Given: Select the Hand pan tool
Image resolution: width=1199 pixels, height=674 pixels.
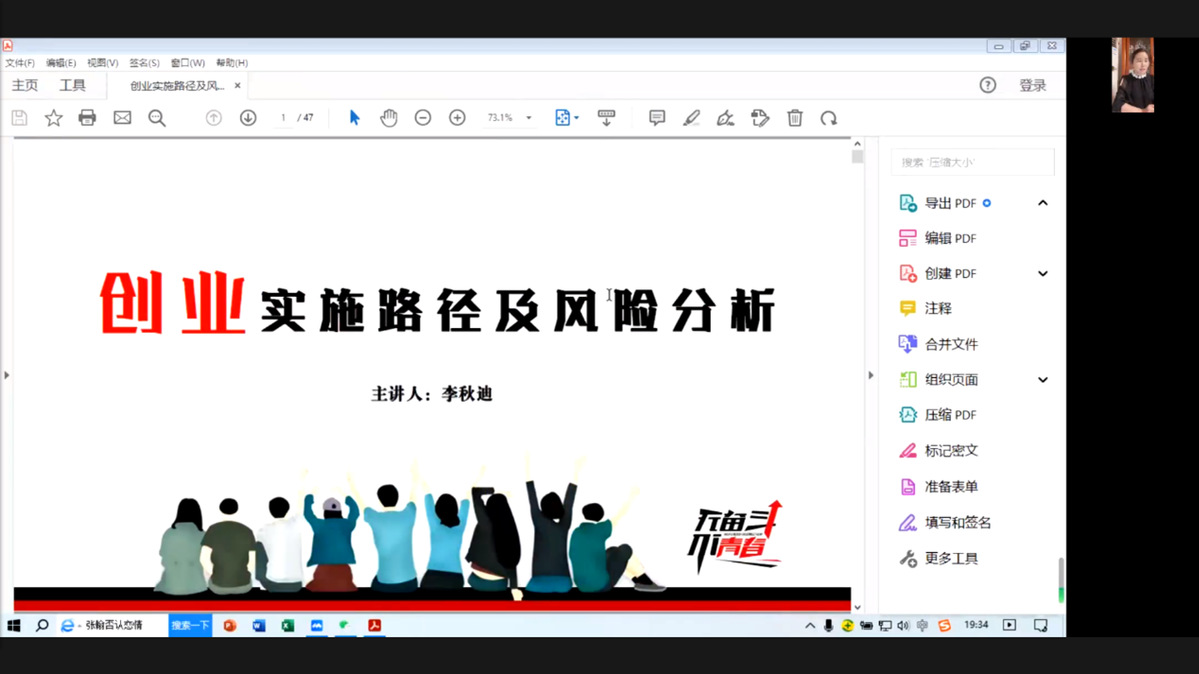Looking at the screenshot, I should (389, 118).
